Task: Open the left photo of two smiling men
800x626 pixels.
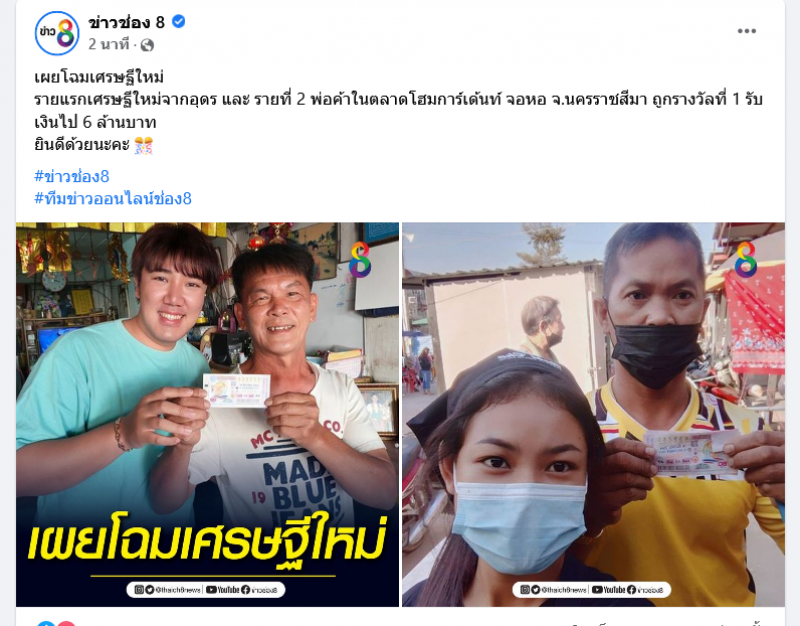Action: [x=207, y=414]
